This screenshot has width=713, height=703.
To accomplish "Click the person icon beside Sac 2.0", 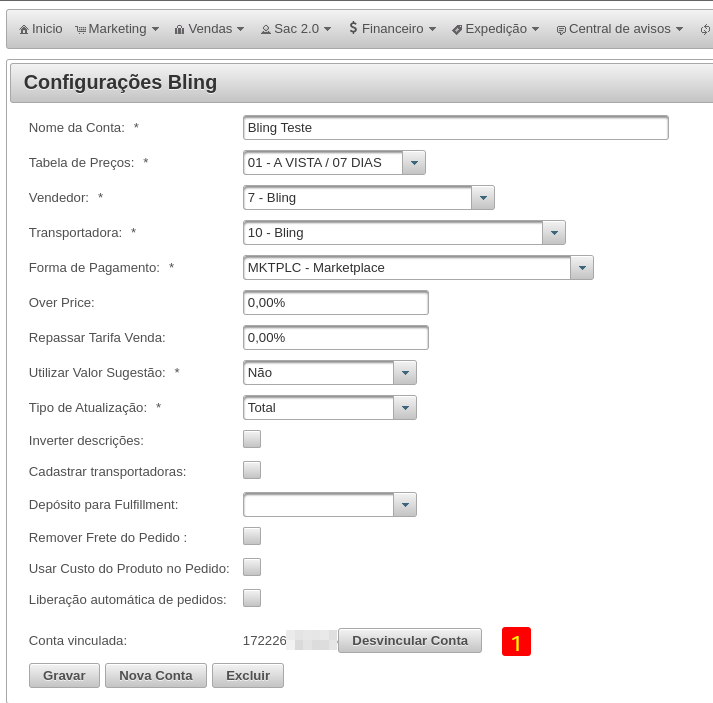I will pos(266,30).
